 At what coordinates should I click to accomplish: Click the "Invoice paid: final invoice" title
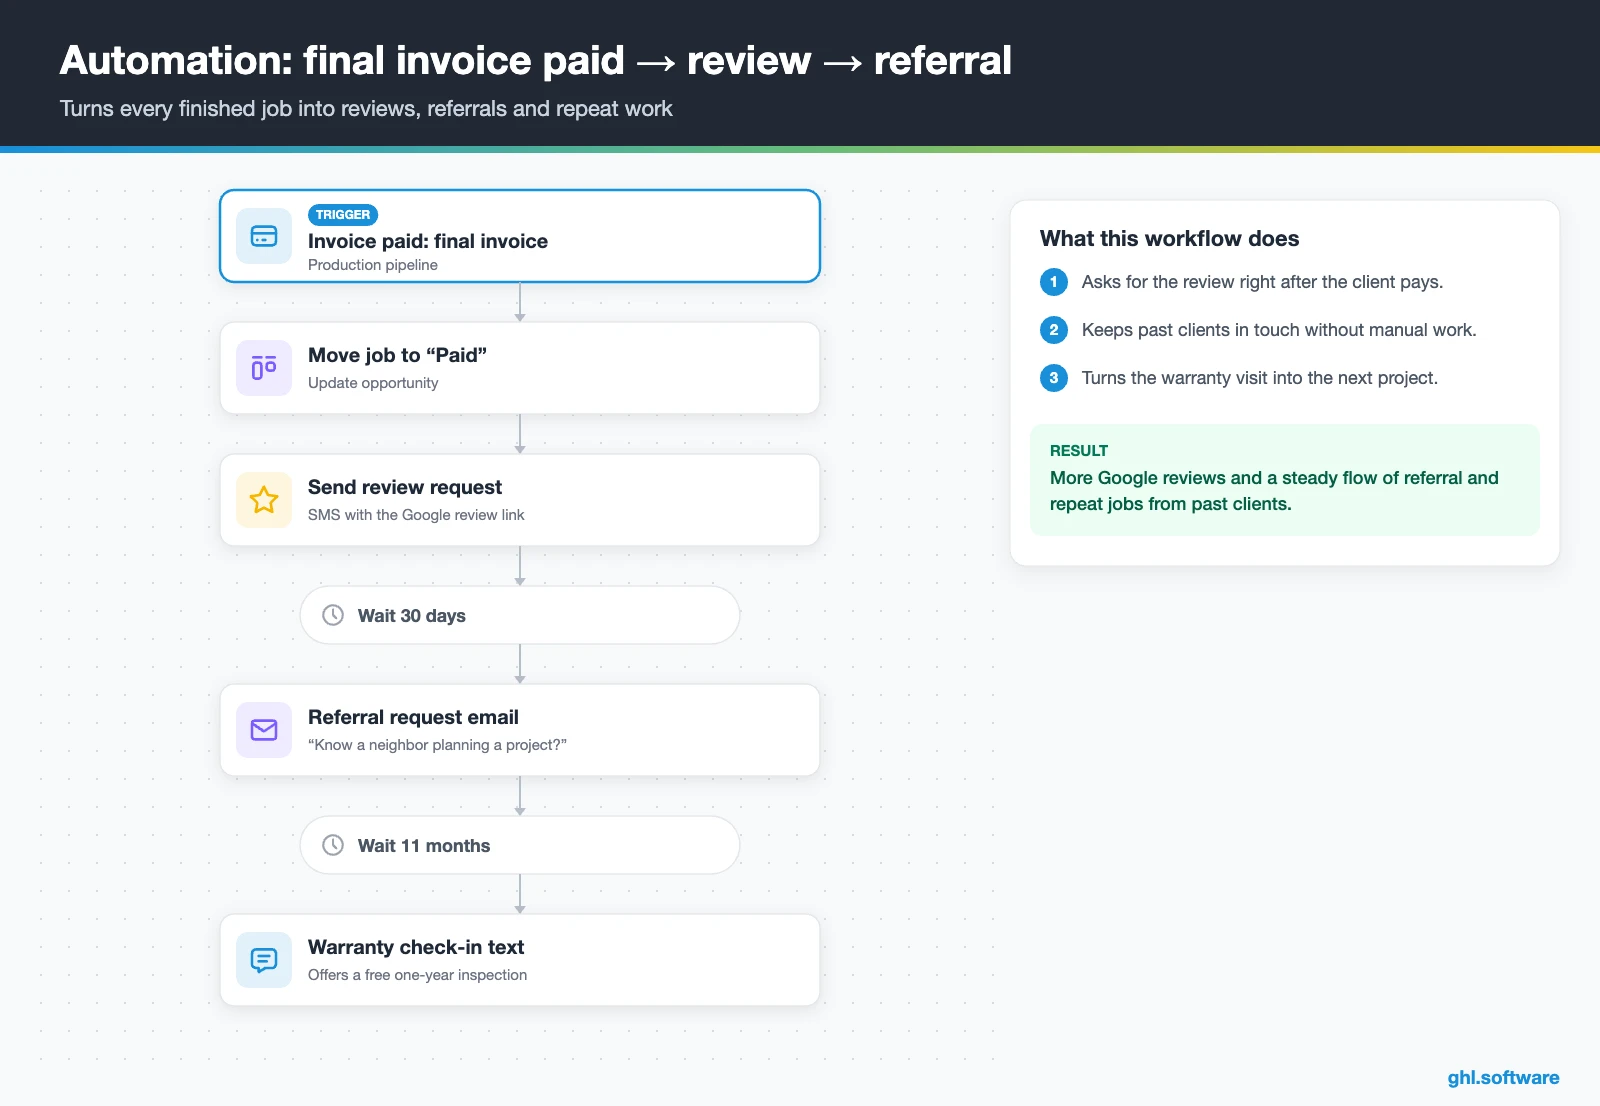428,241
